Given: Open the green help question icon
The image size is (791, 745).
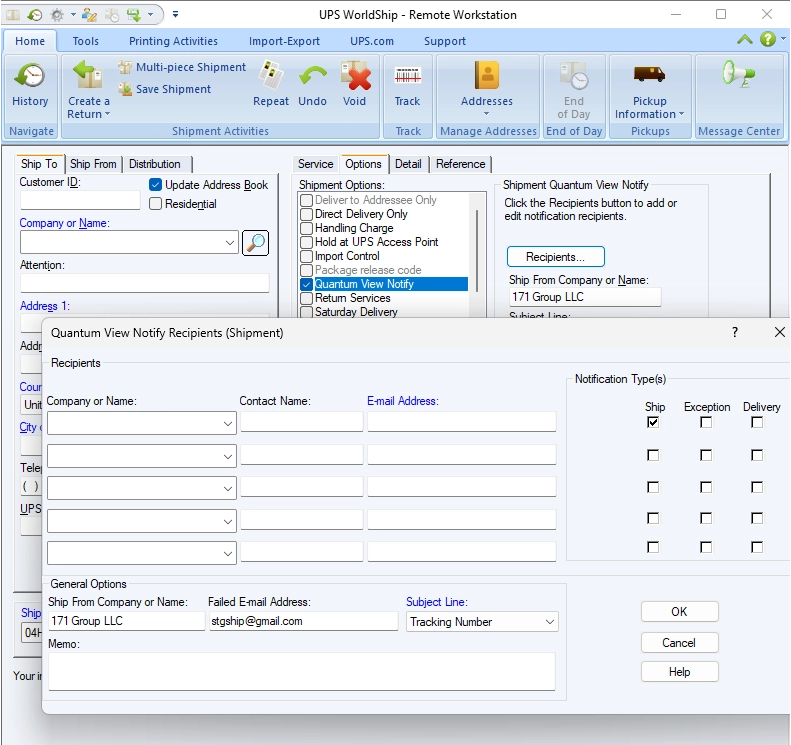Looking at the screenshot, I should (768, 39).
